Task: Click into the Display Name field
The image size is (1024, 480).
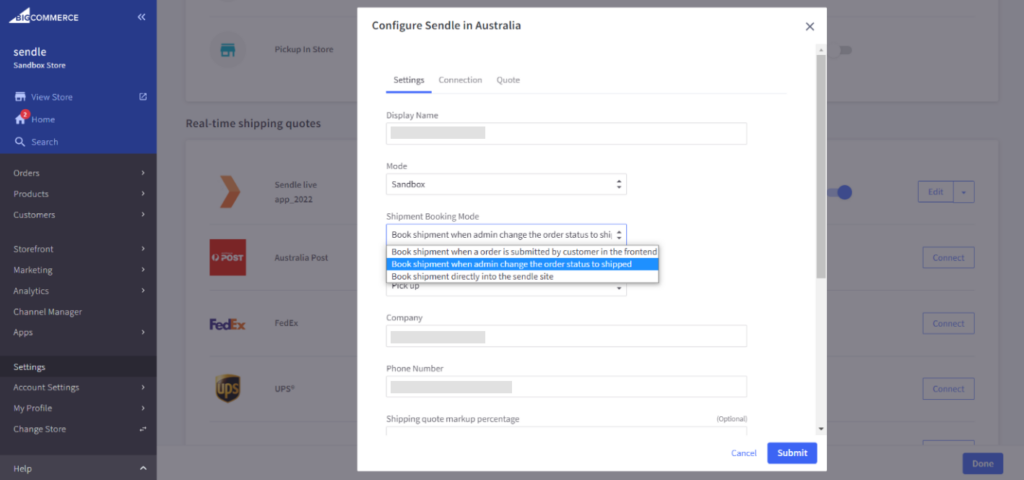Action: click(x=566, y=133)
